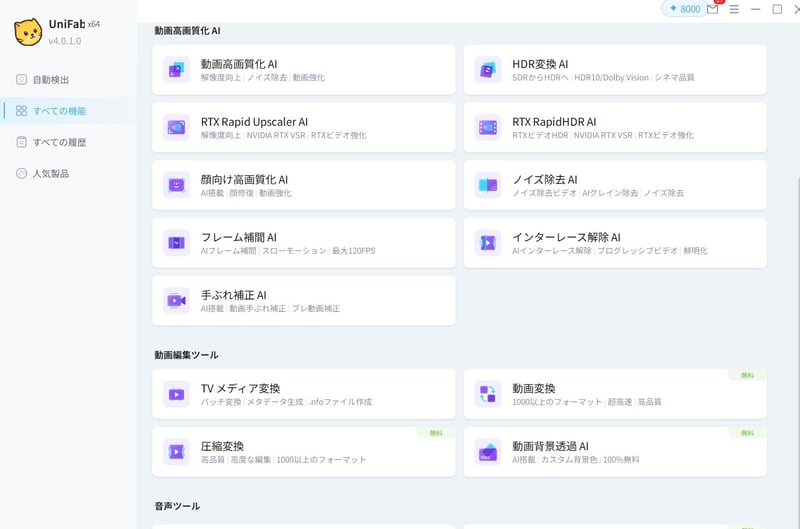
Task: Click the インターレース解除 AI icon
Action: [488, 242]
